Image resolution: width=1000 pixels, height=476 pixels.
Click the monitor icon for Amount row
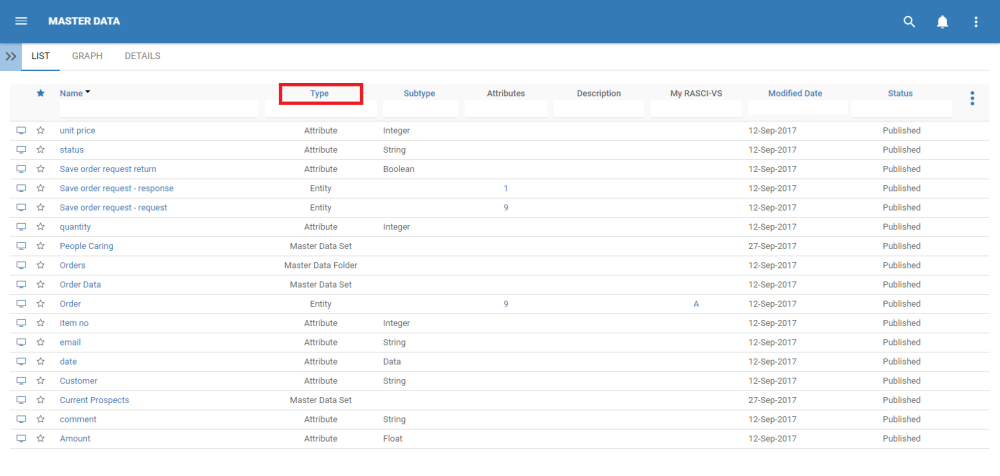(x=21, y=439)
